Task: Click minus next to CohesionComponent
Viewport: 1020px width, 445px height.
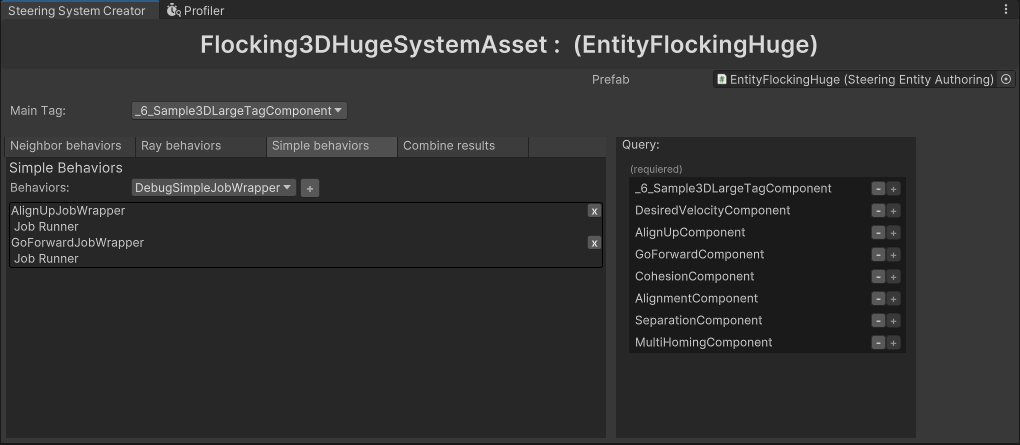Action: 878,277
